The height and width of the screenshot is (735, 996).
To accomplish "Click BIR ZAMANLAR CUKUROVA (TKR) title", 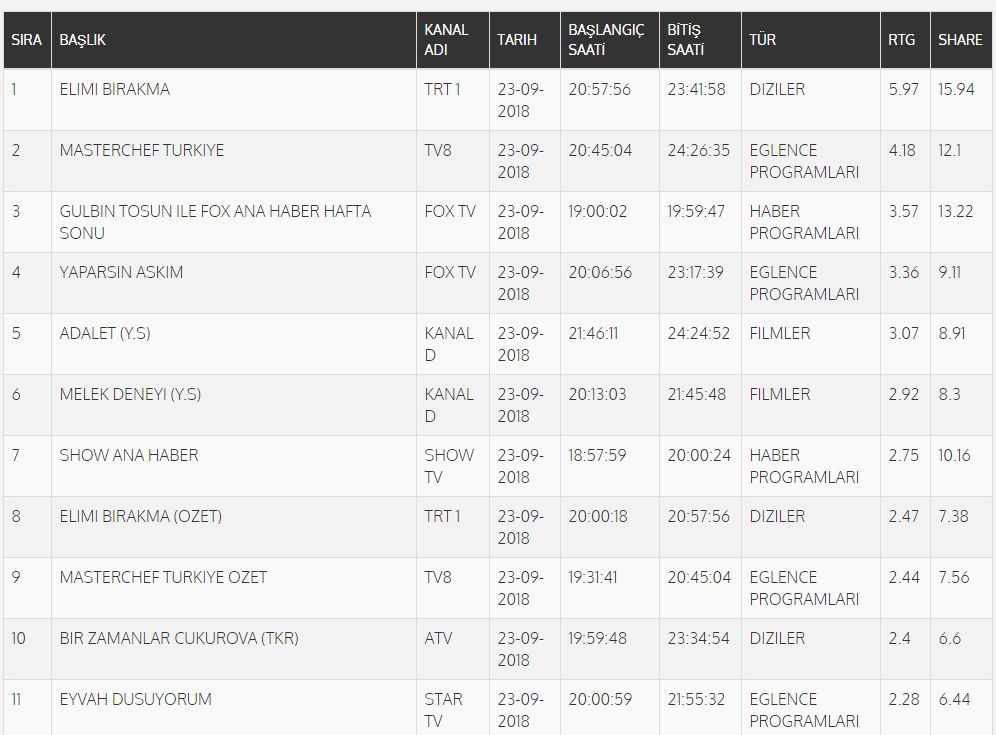I will [x=179, y=638].
